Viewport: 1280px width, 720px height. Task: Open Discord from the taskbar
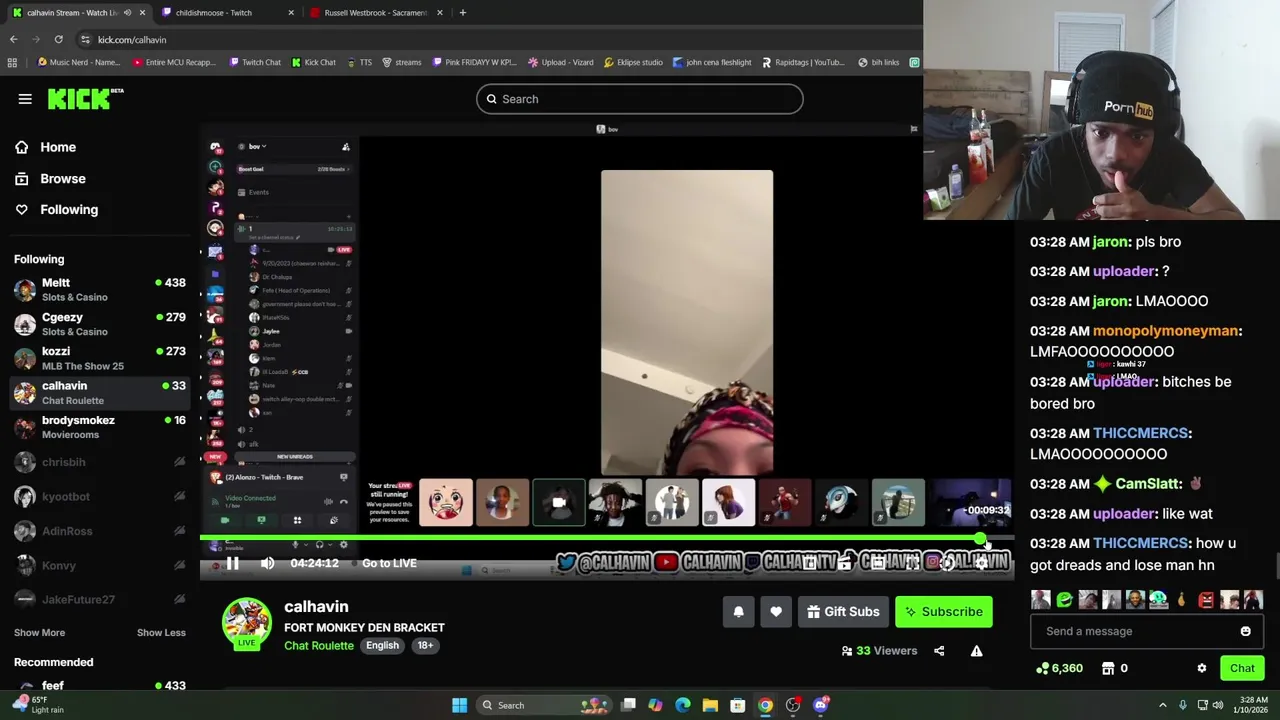click(x=821, y=705)
